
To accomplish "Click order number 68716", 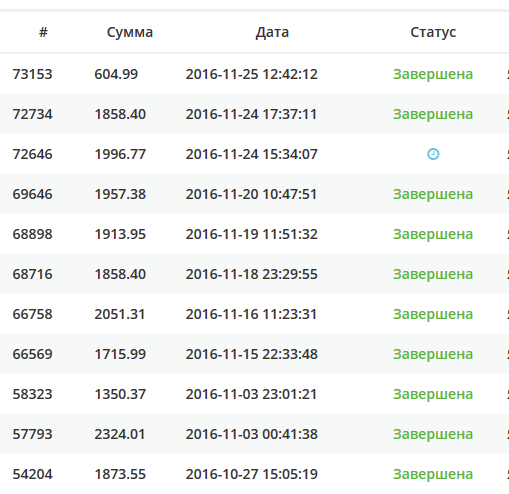I will [32, 274].
